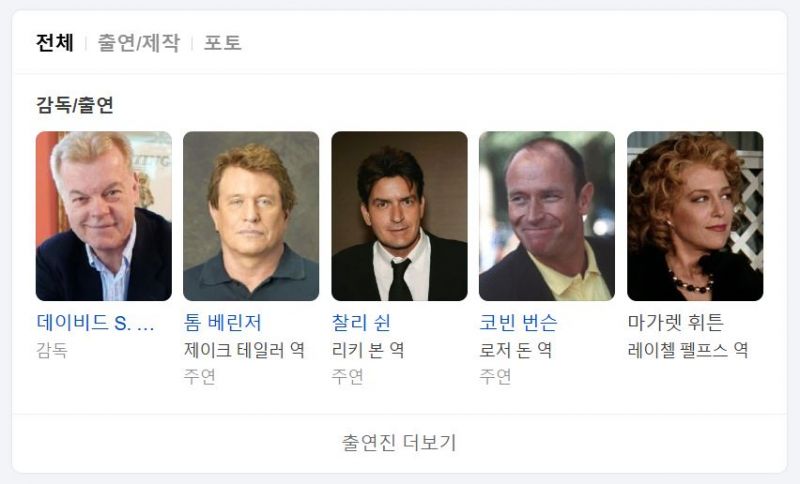Screen dimensions: 800x484
Task: Open the photo labeled 톰 베린저
Action: point(251,216)
